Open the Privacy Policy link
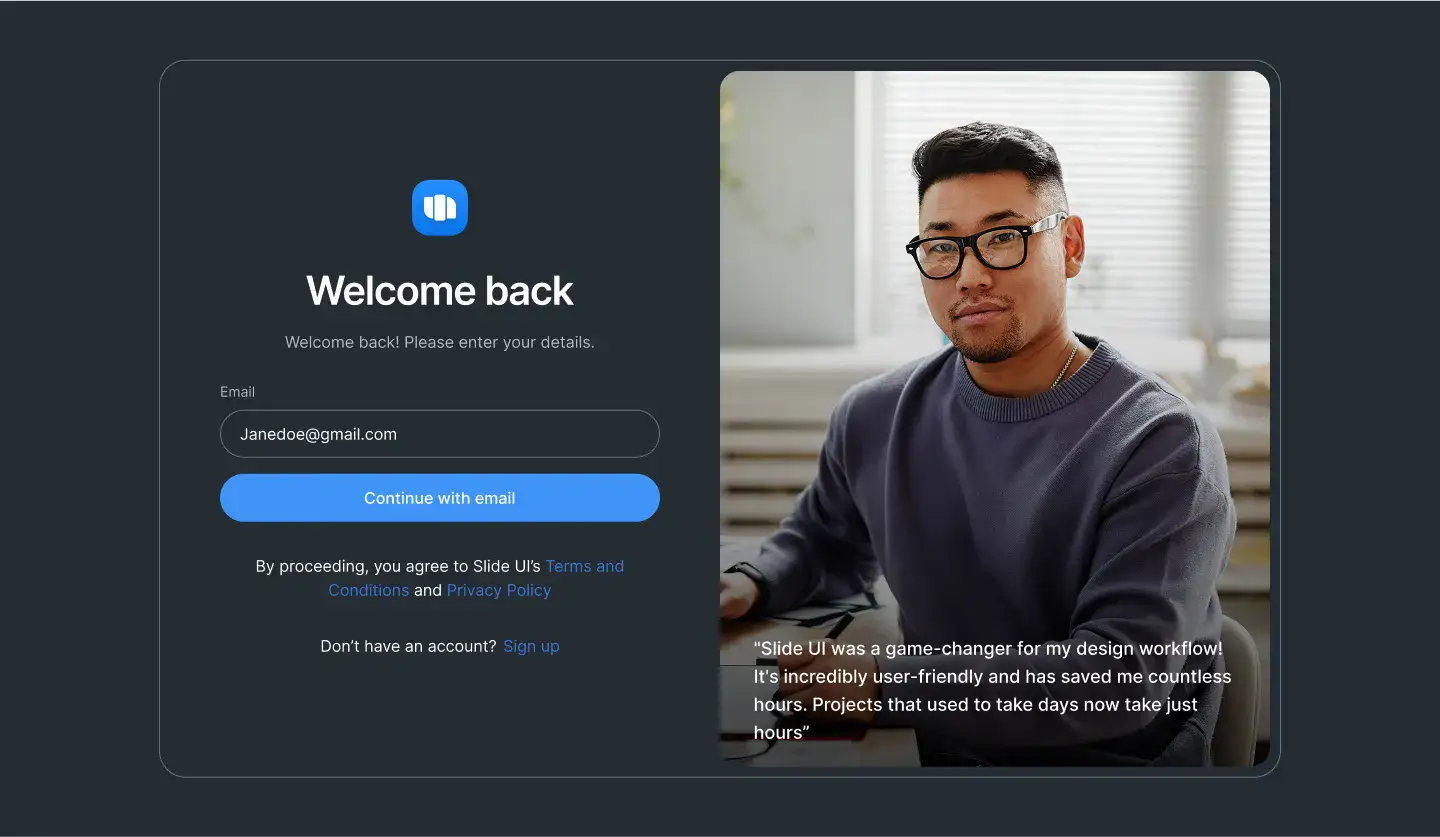Image resolution: width=1440 pixels, height=837 pixels. click(499, 590)
